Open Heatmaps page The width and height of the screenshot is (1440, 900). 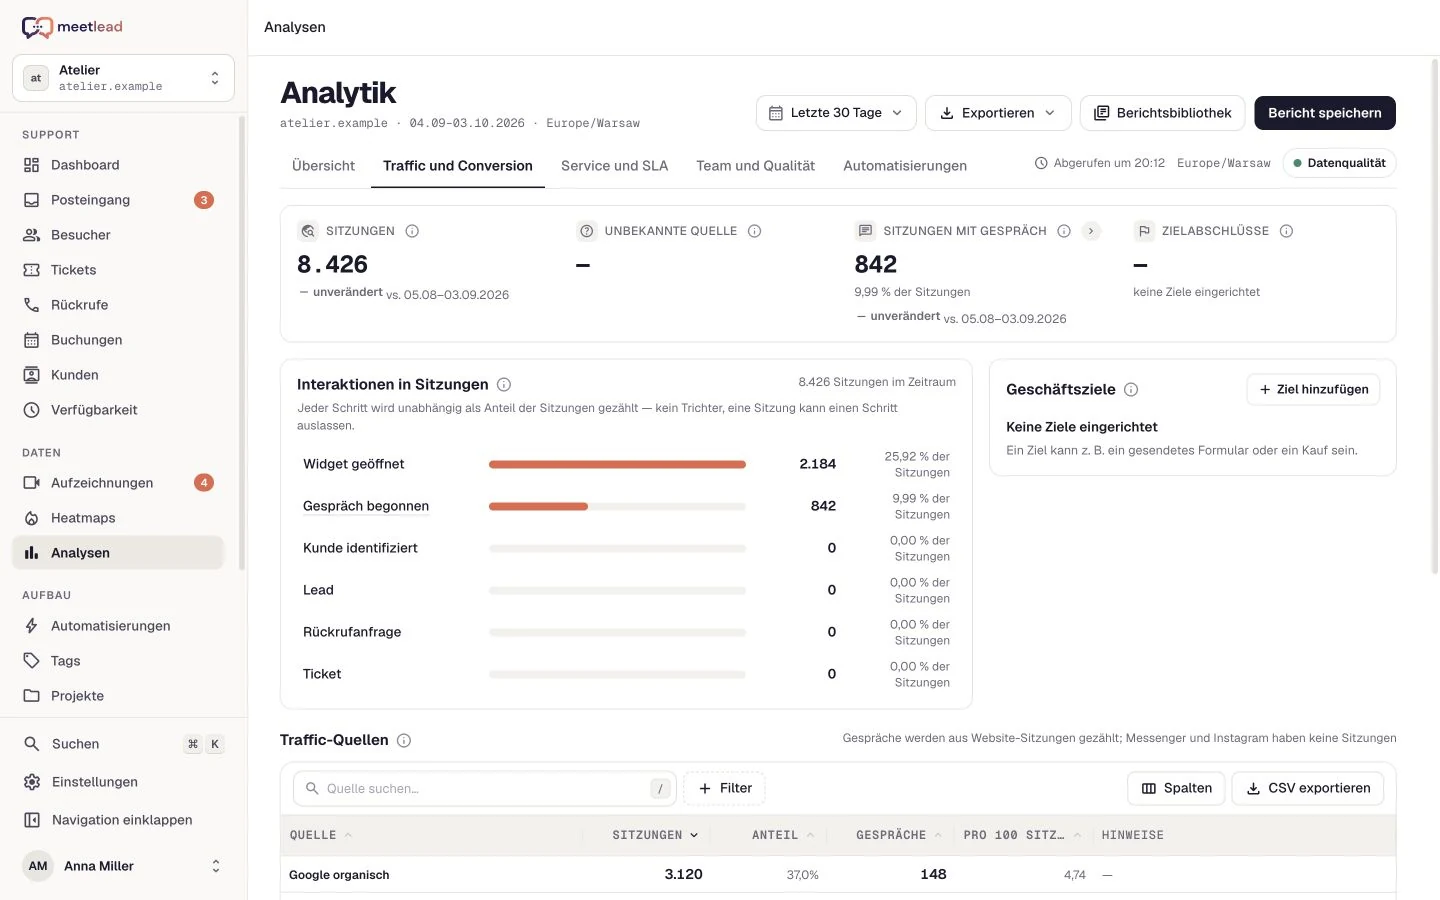point(118,518)
